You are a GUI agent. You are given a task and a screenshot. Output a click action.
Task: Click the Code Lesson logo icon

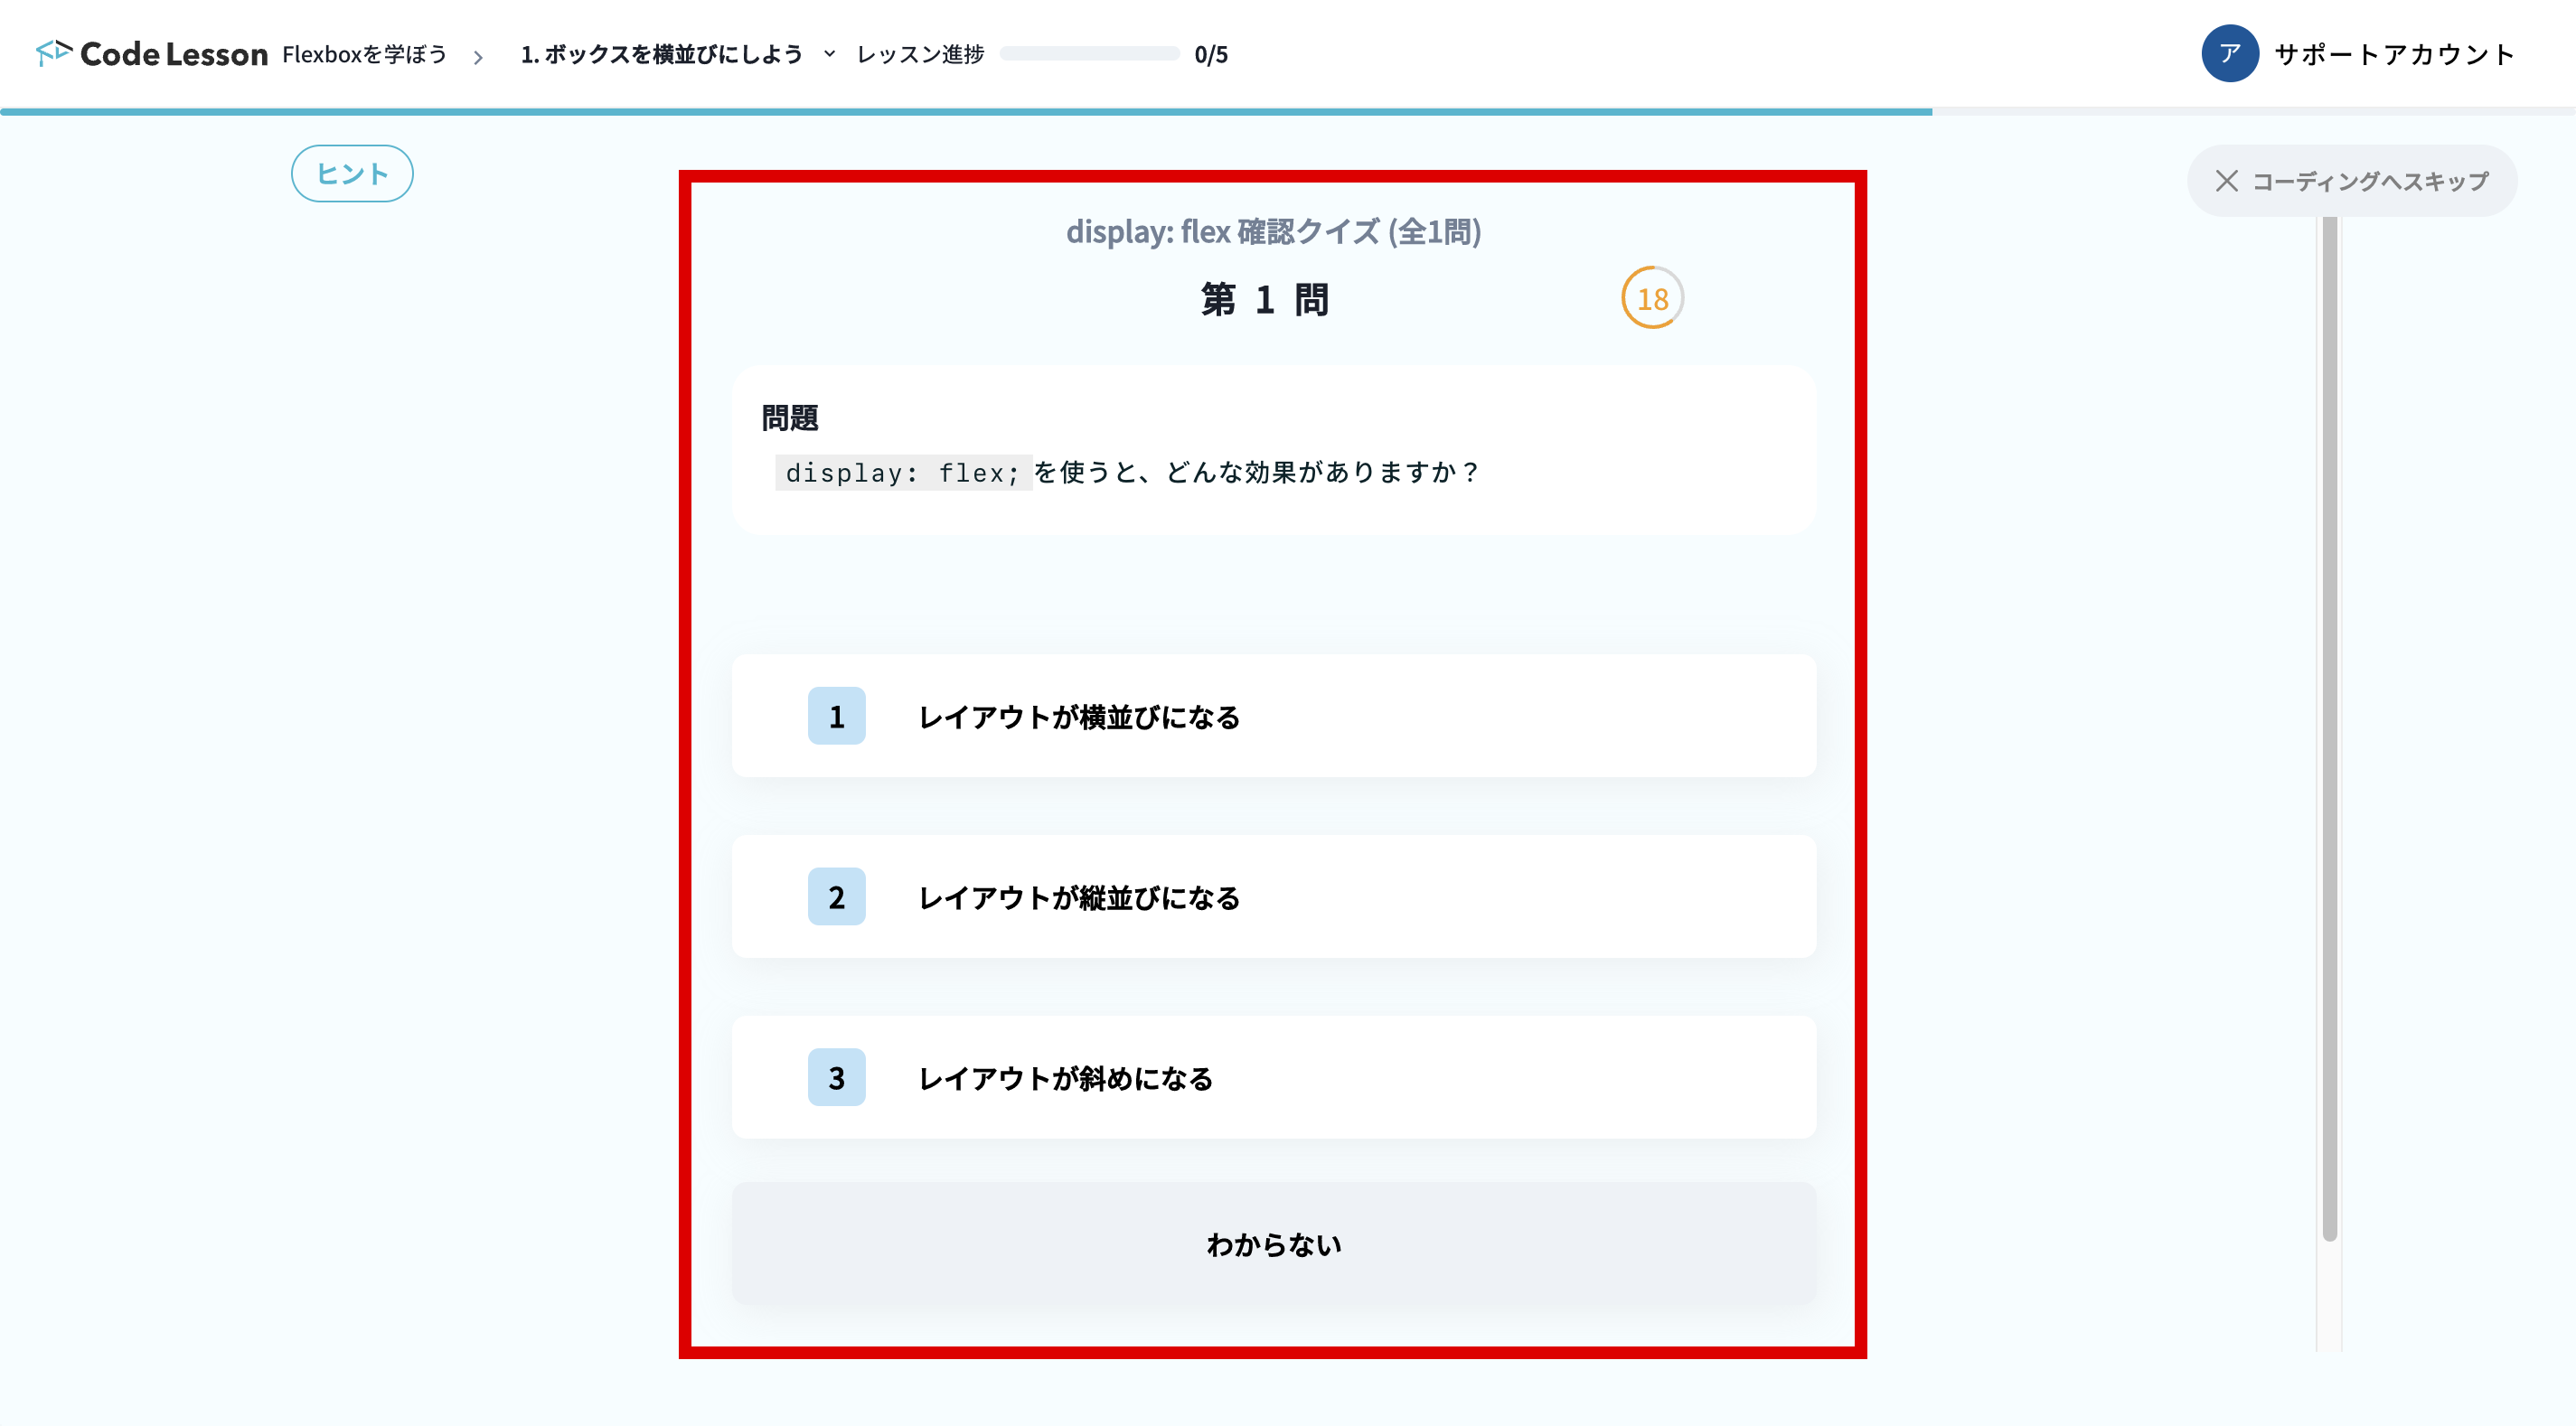(55, 53)
